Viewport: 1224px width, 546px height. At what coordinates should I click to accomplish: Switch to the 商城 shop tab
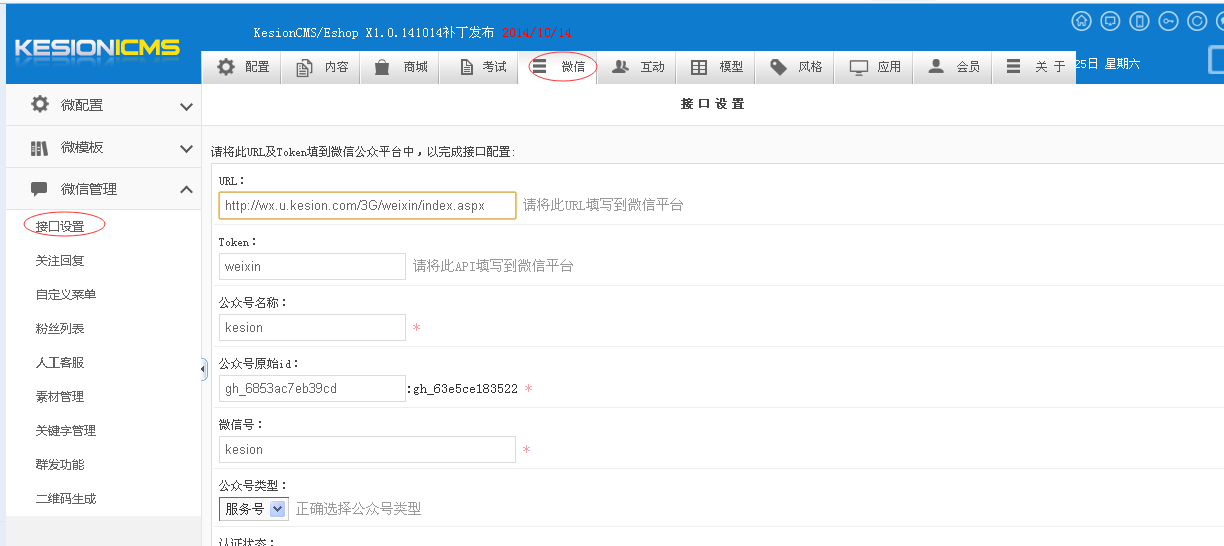coord(400,67)
